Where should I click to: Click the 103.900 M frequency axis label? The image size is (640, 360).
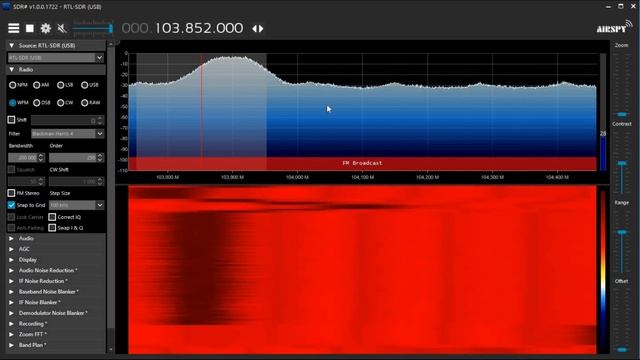(232, 177)
